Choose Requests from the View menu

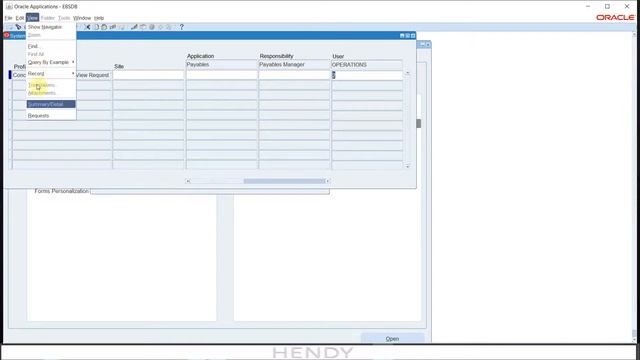(51, 116)
